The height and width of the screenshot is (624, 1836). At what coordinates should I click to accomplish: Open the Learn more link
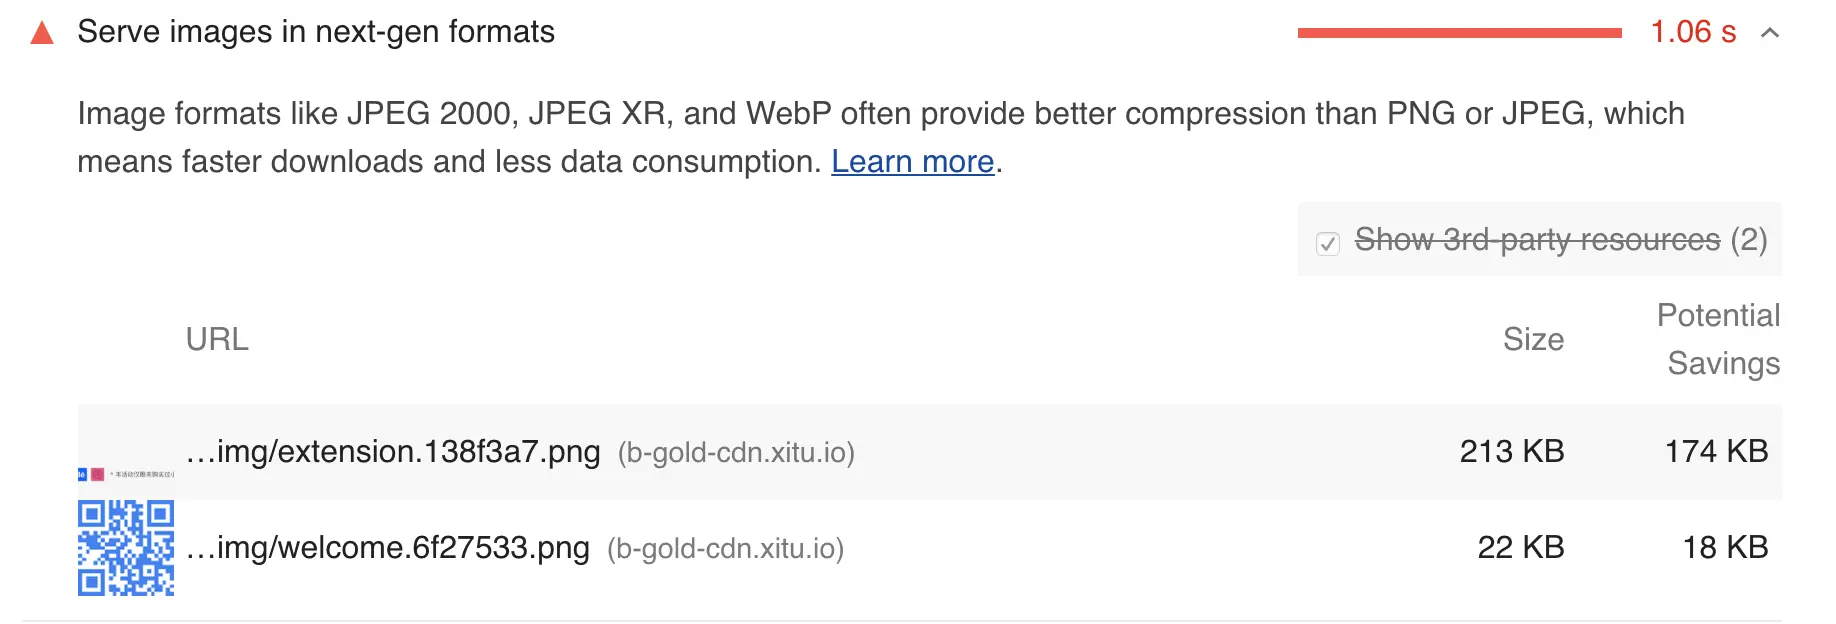(x=912, y=161)
